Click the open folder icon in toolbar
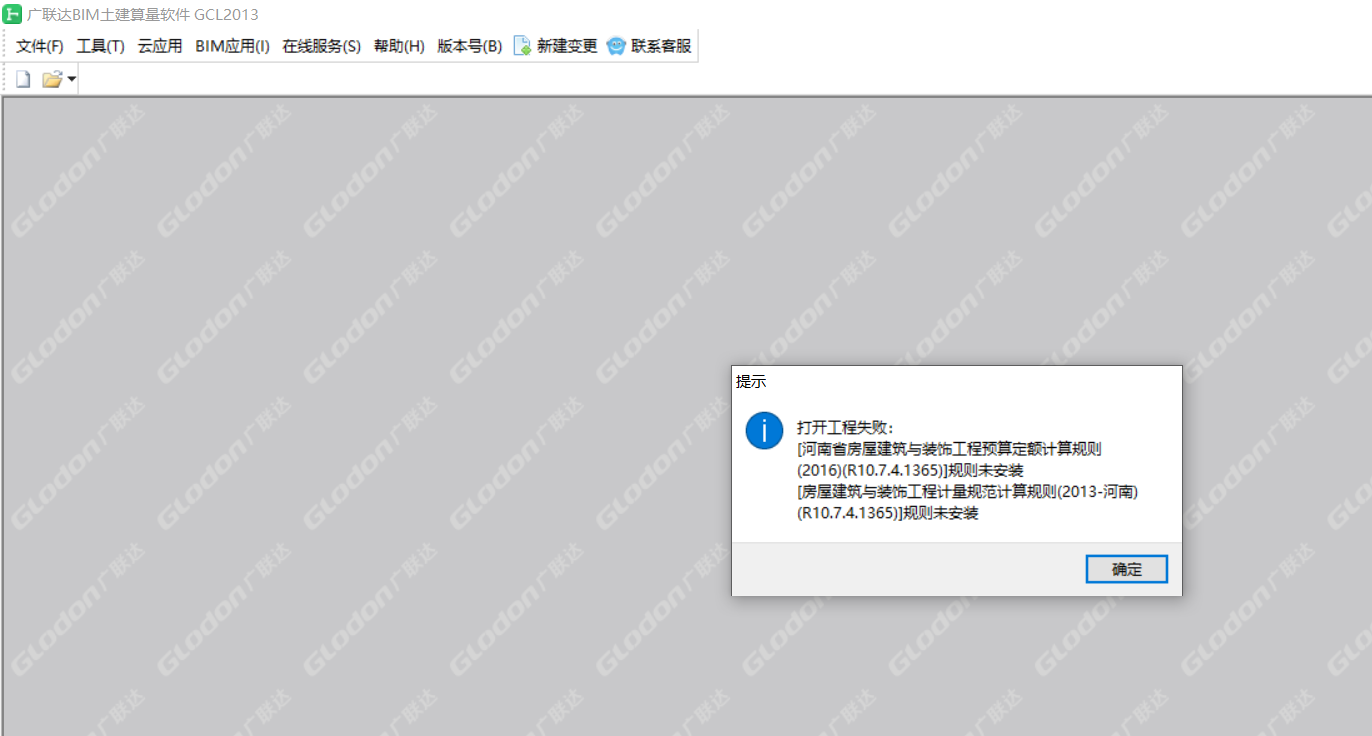This screenshot has width=1372, height=736. coord(52,79)
